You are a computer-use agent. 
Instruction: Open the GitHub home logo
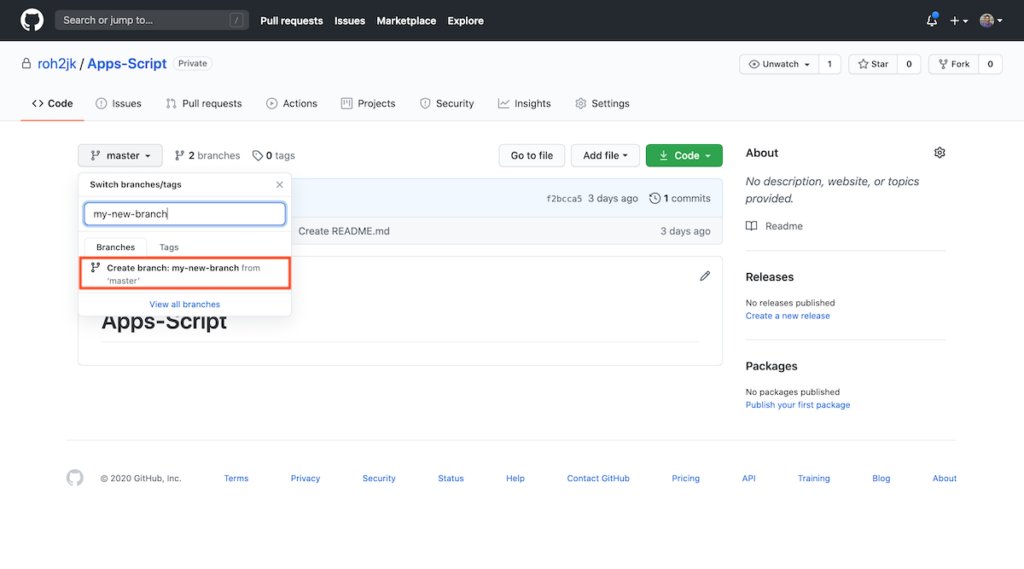31,20
